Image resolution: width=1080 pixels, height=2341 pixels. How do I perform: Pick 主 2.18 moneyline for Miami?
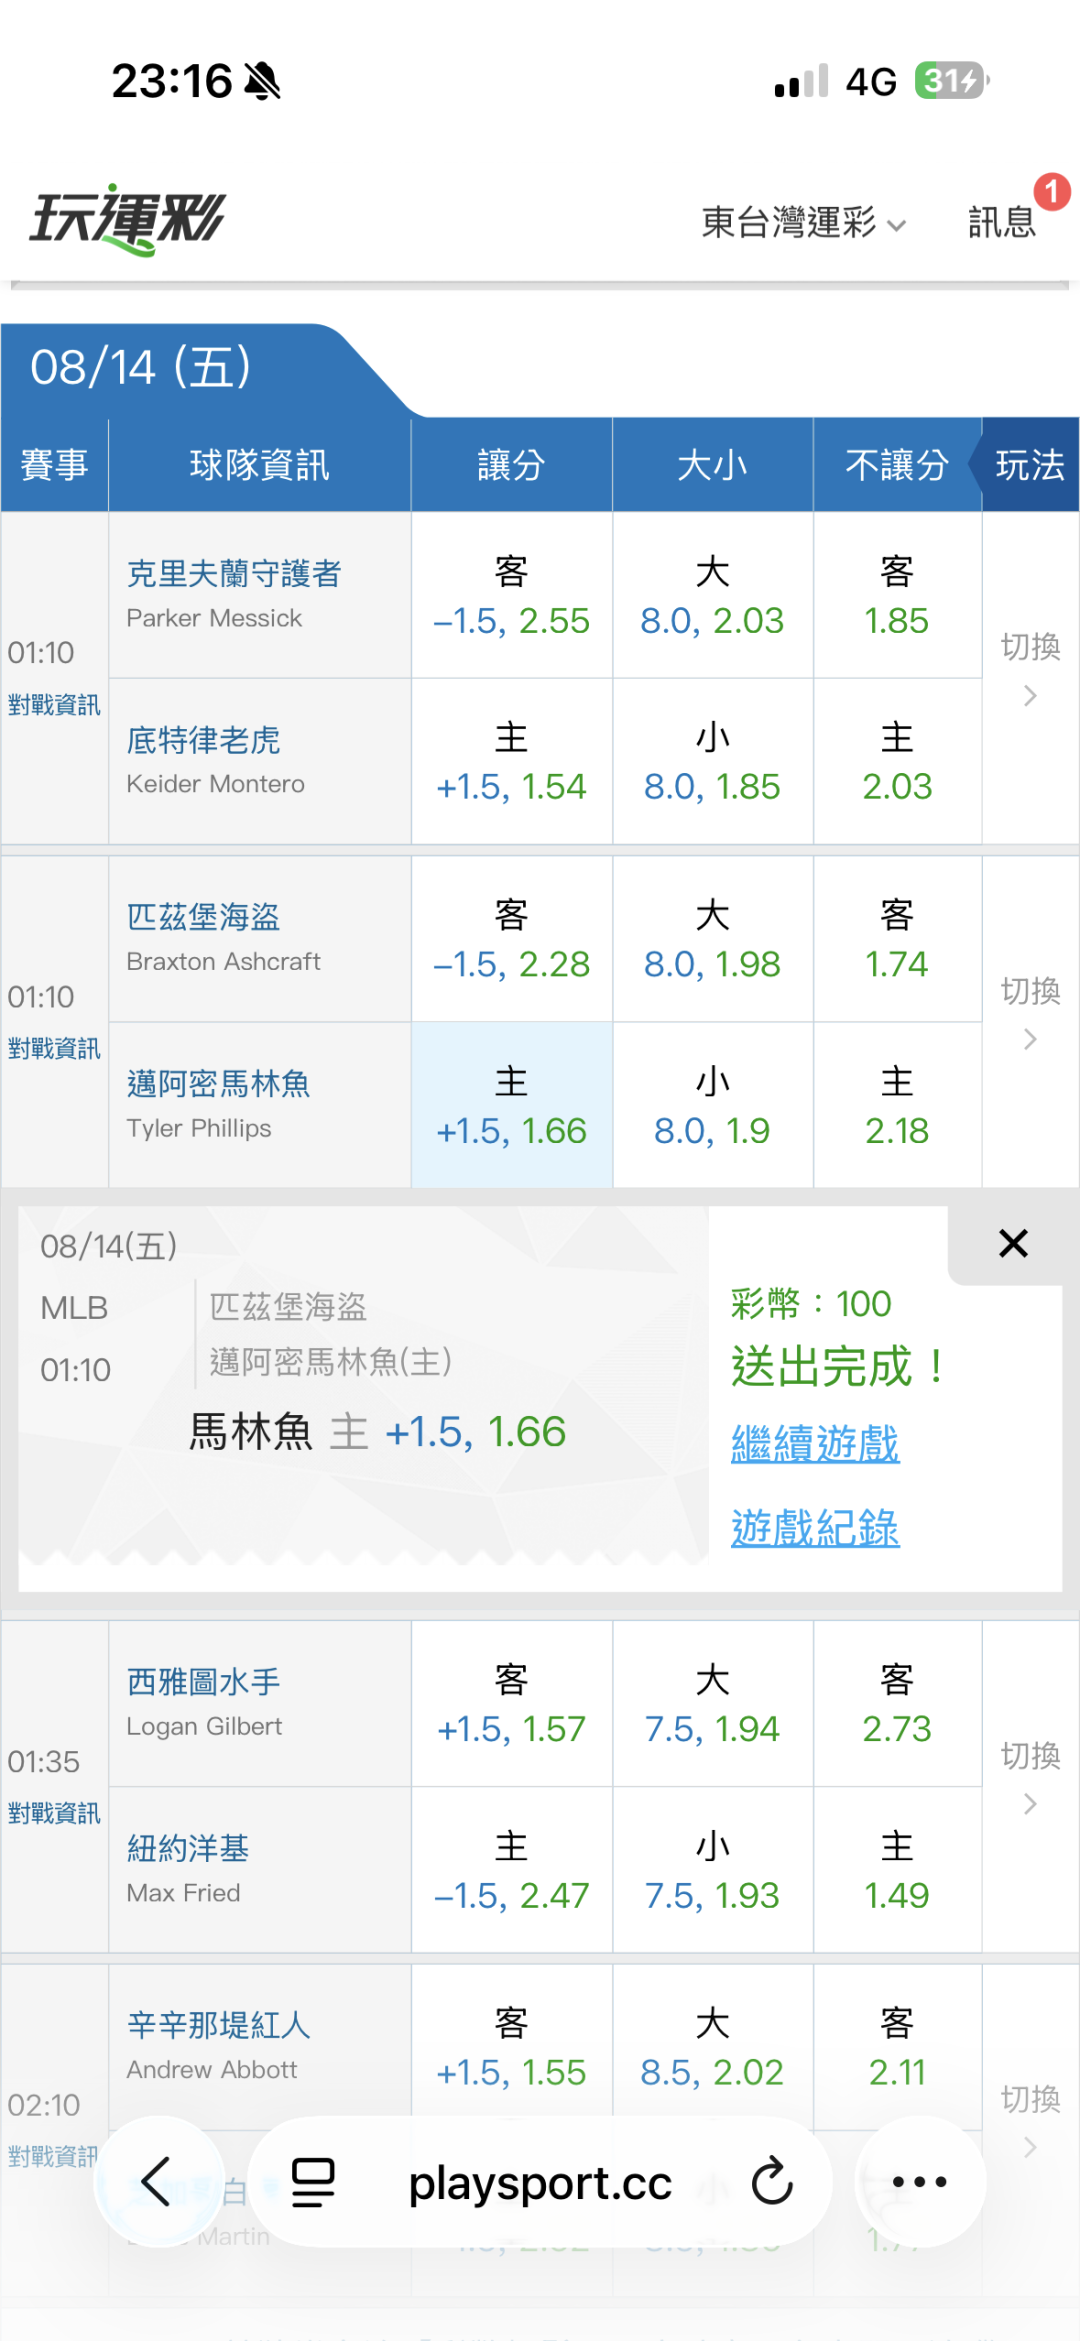click(897, 1106)
